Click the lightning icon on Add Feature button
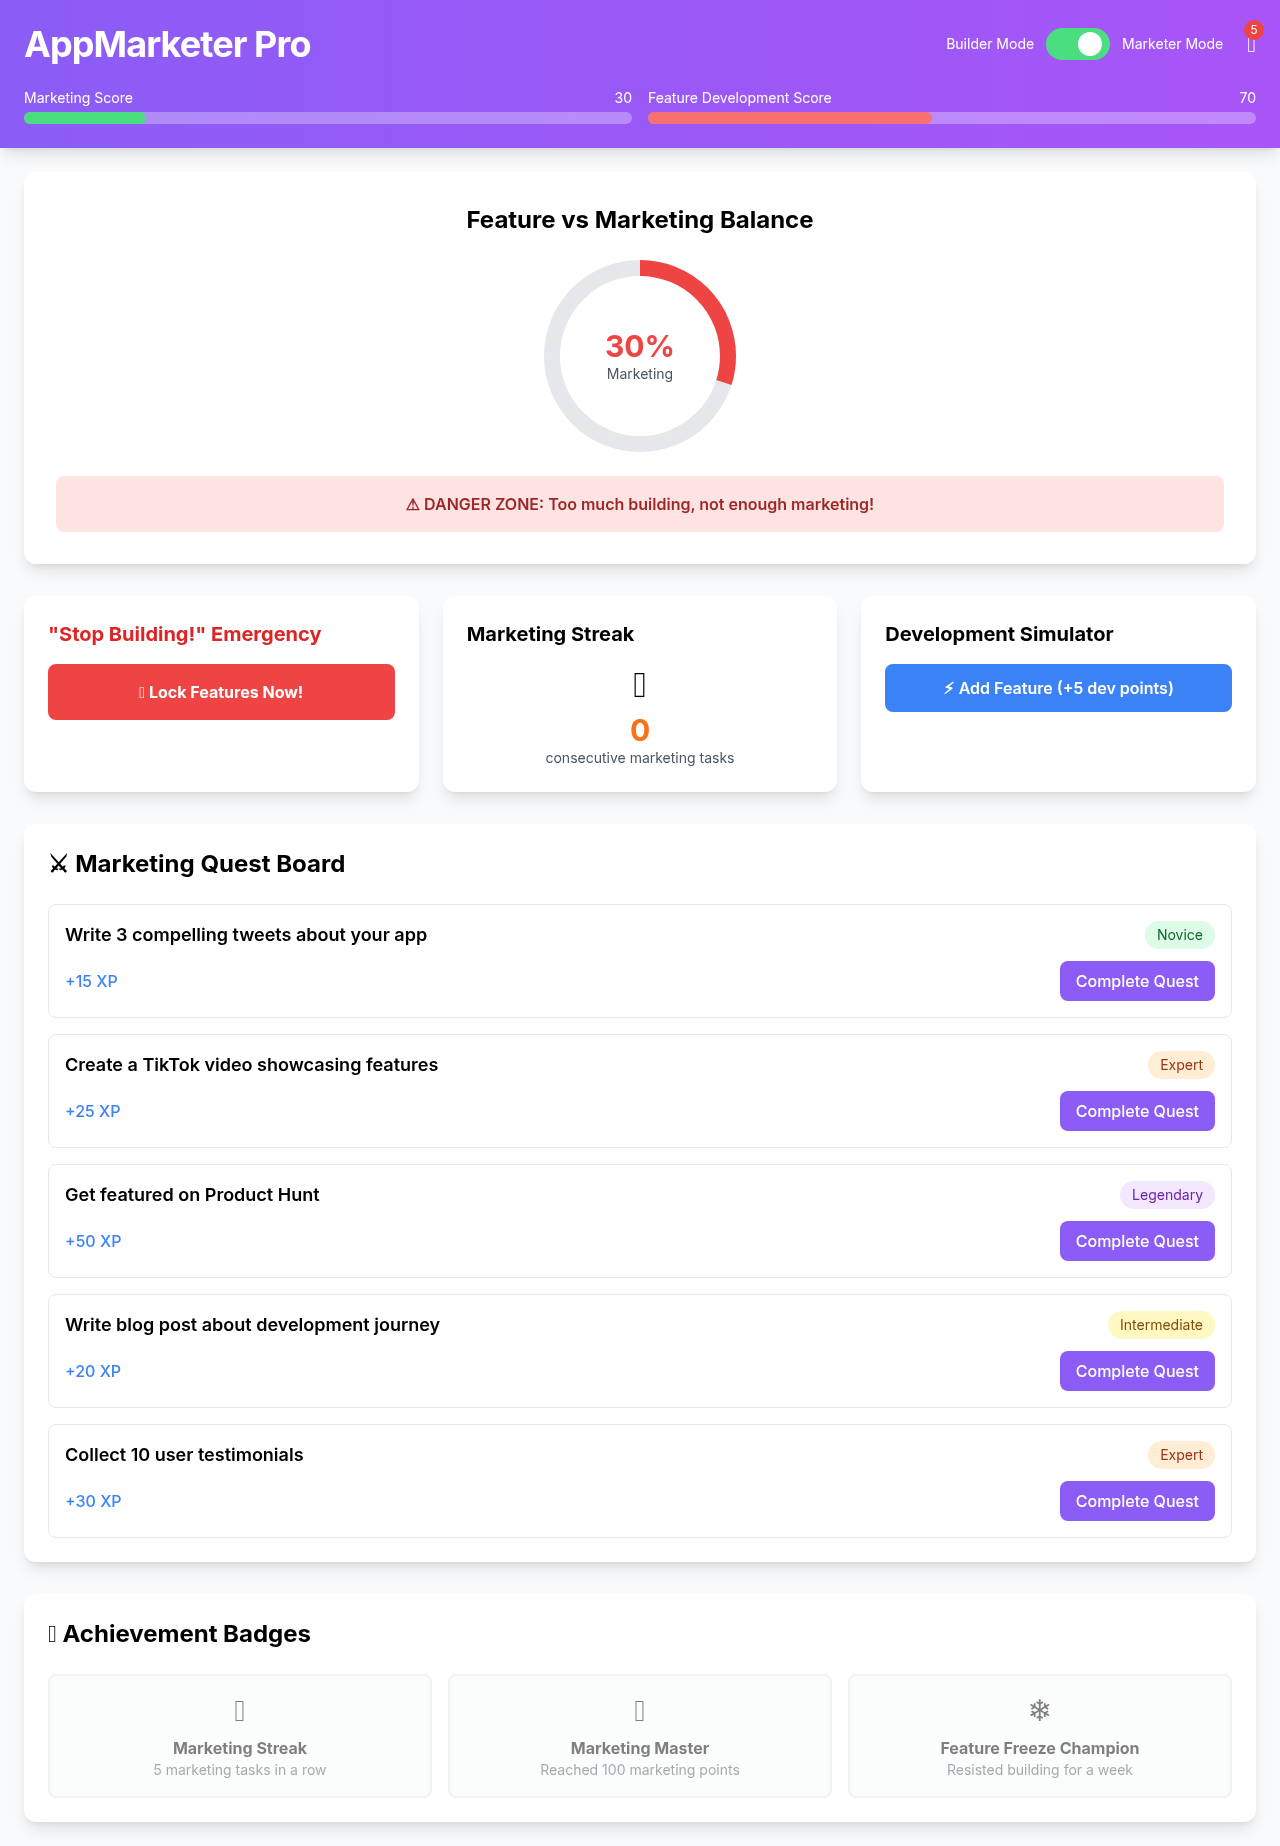The image size is (1280, 1846). pos(947,688)
